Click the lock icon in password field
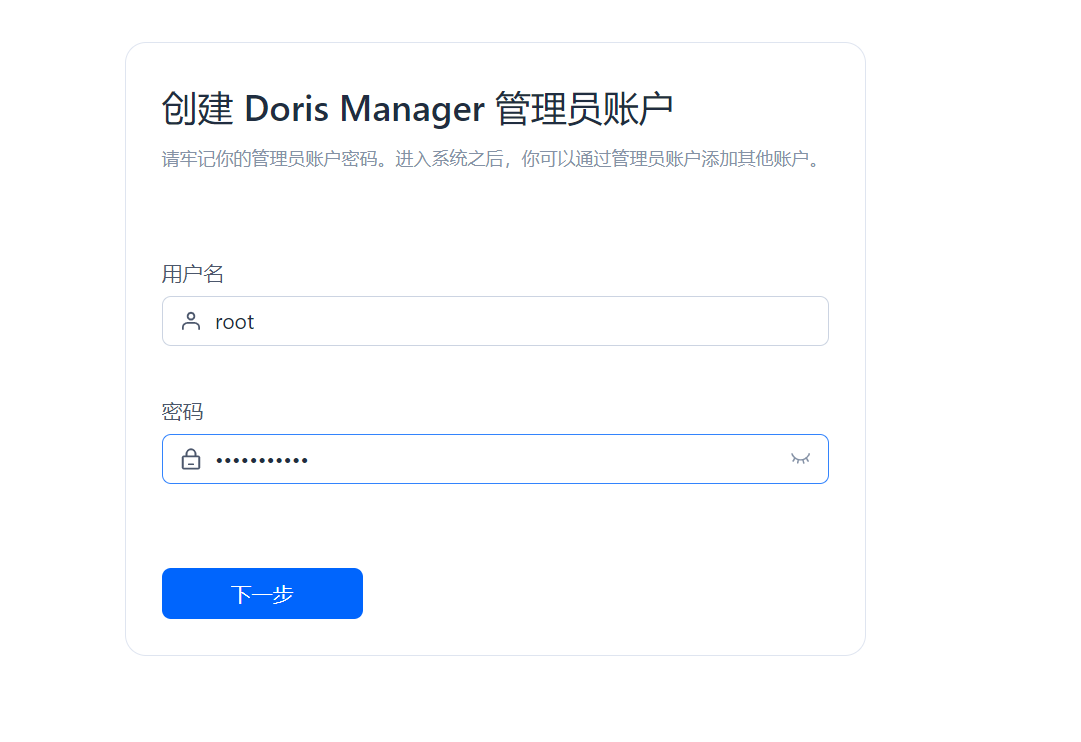 191,459
